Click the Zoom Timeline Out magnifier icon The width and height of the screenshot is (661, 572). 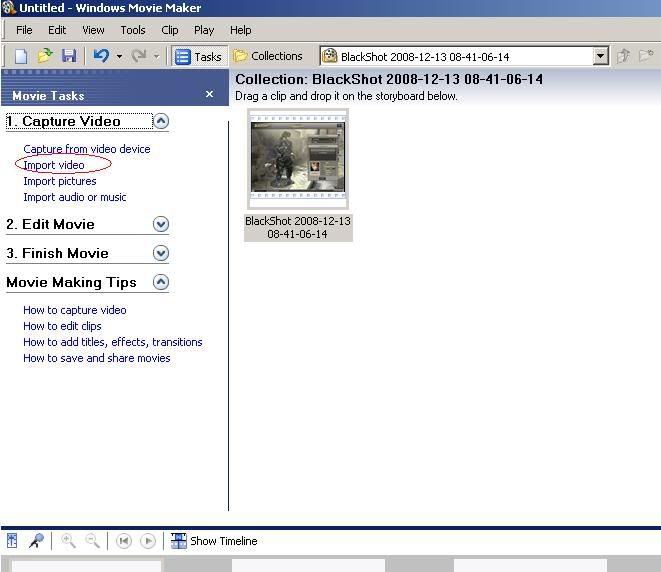93,541
